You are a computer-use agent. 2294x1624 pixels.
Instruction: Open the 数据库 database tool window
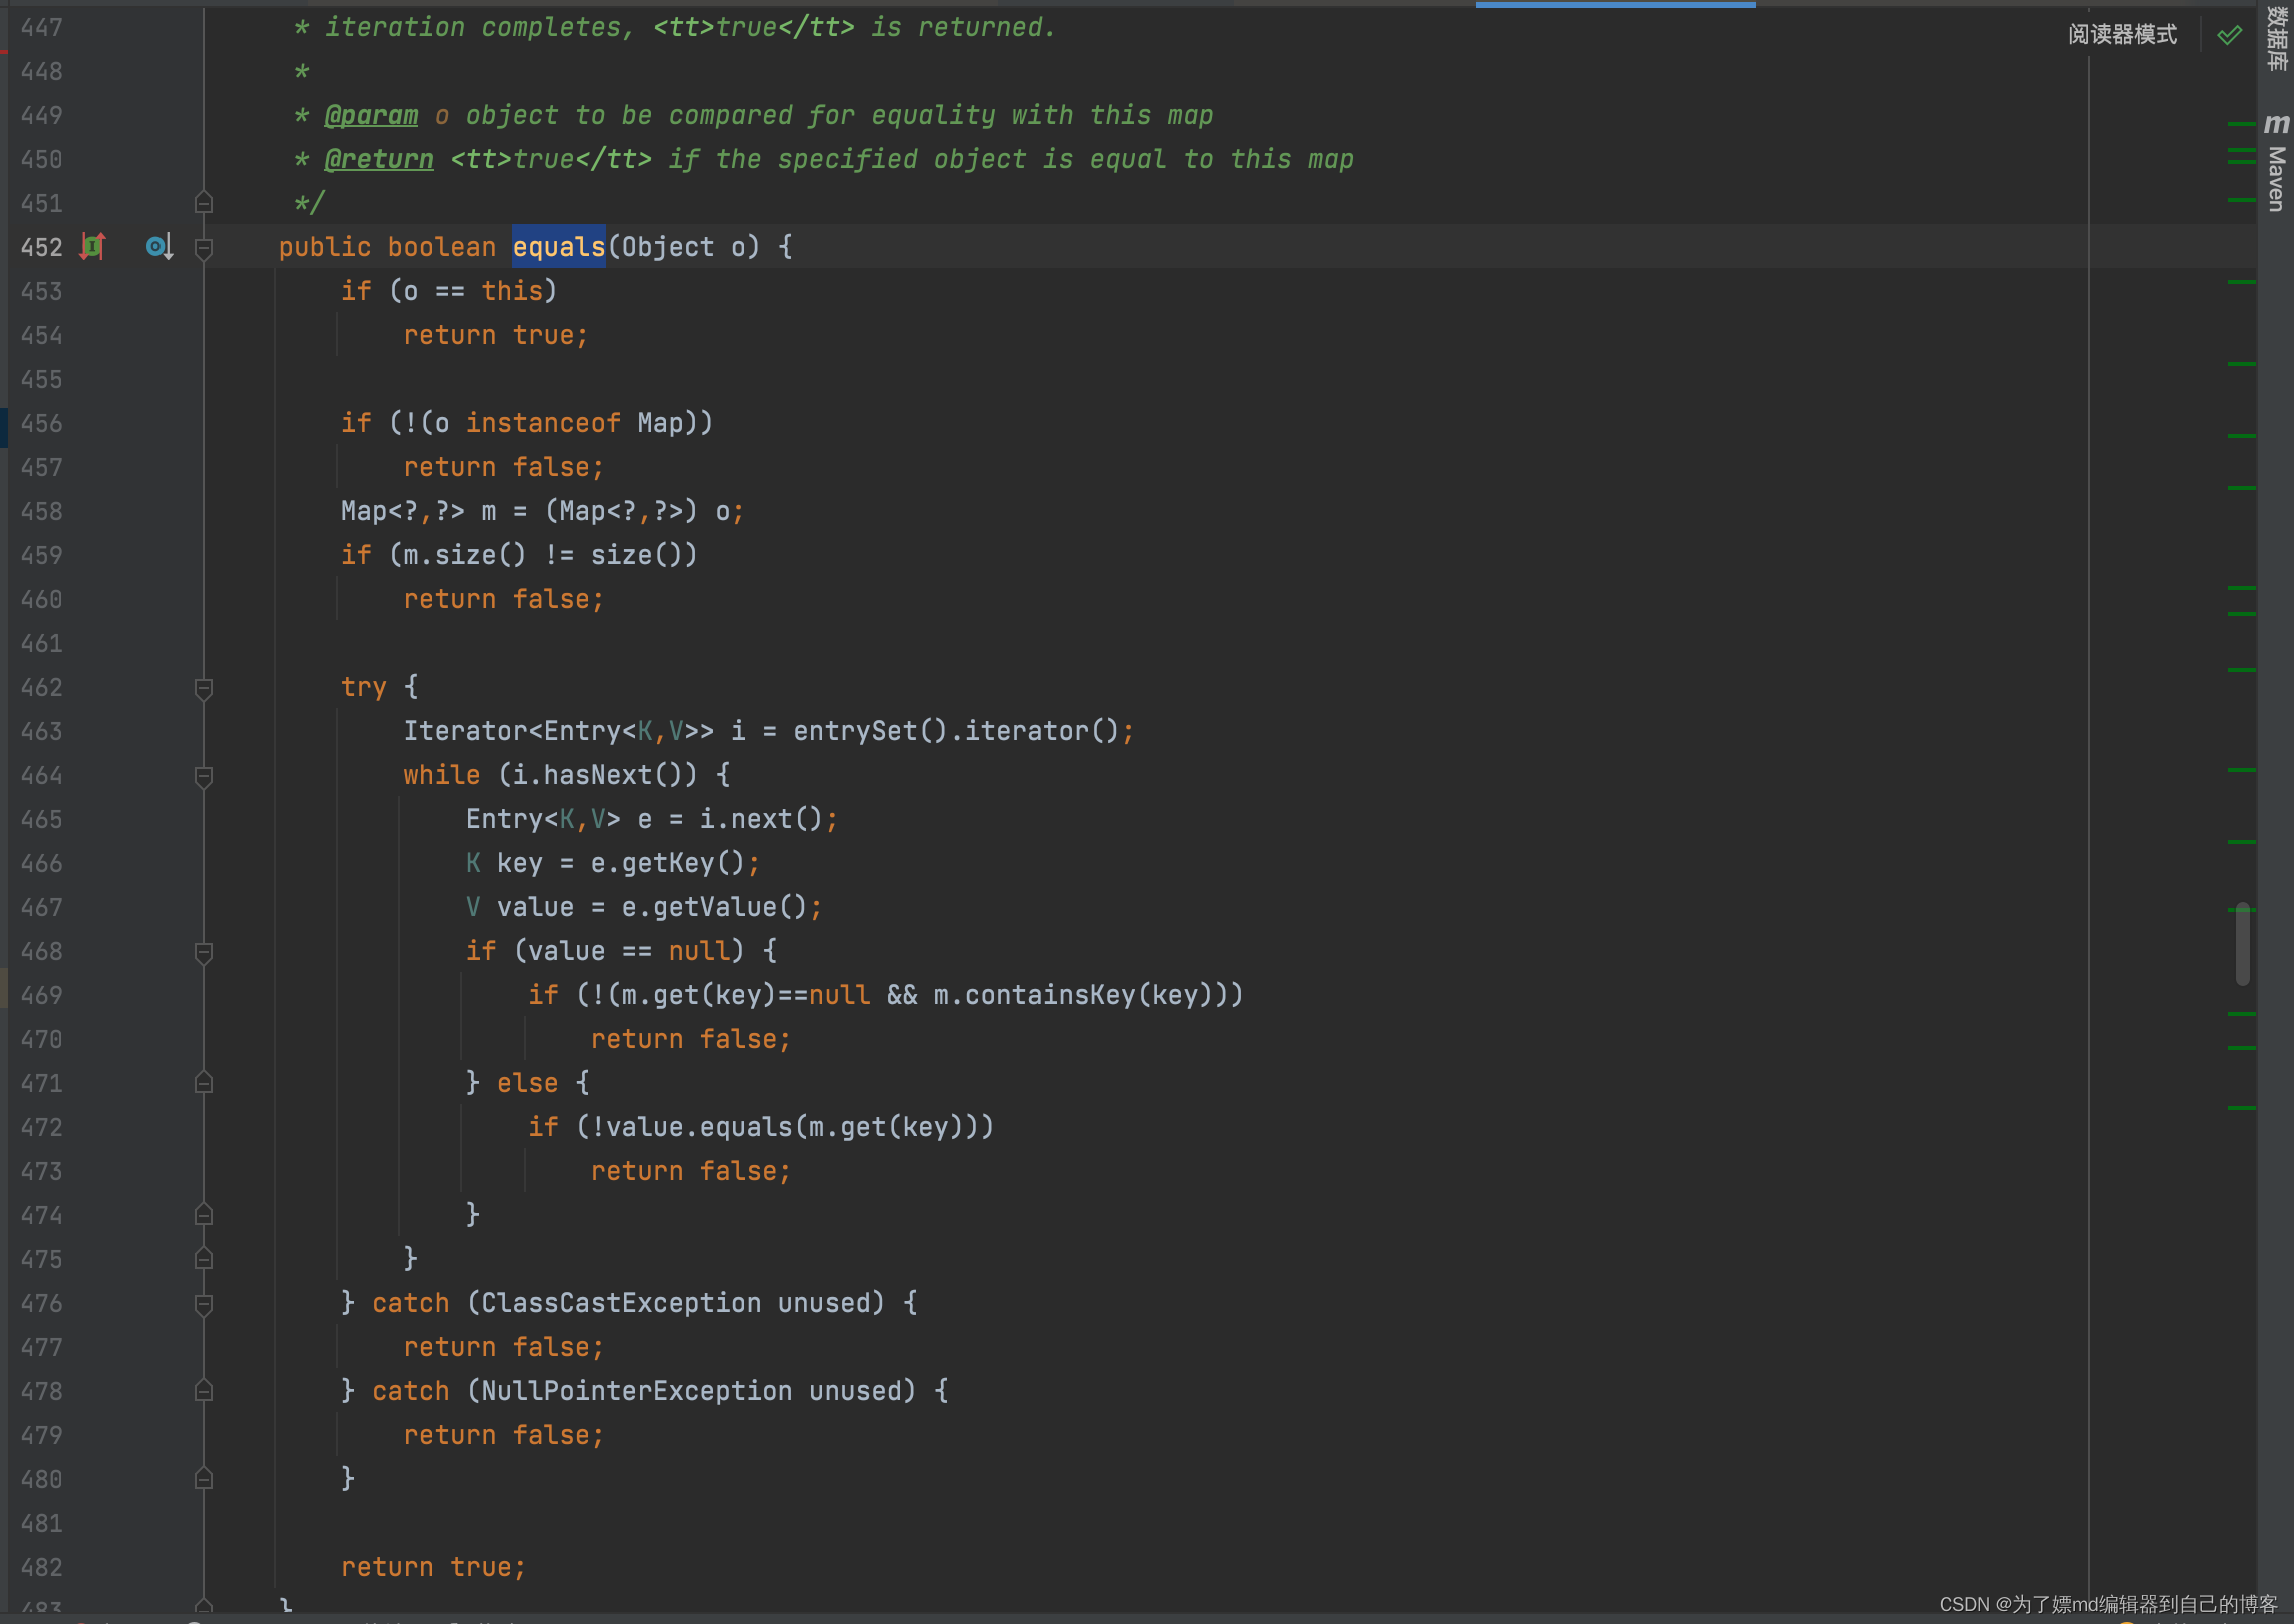coord(2276,38)
